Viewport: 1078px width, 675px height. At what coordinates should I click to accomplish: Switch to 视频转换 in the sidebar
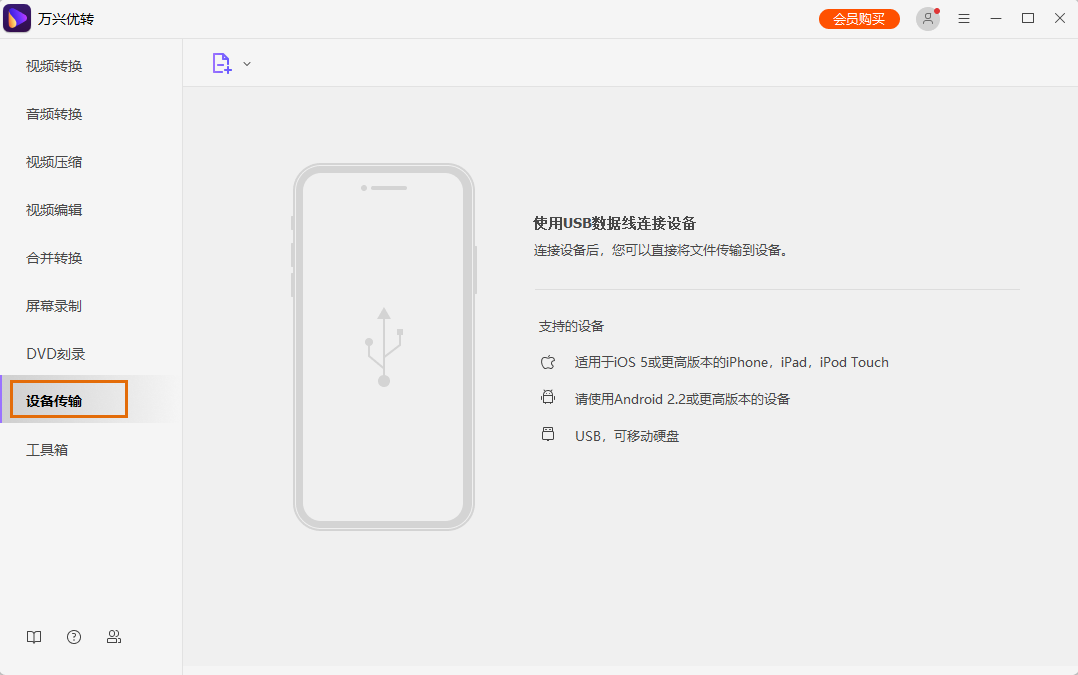click(x=52, y=66)
